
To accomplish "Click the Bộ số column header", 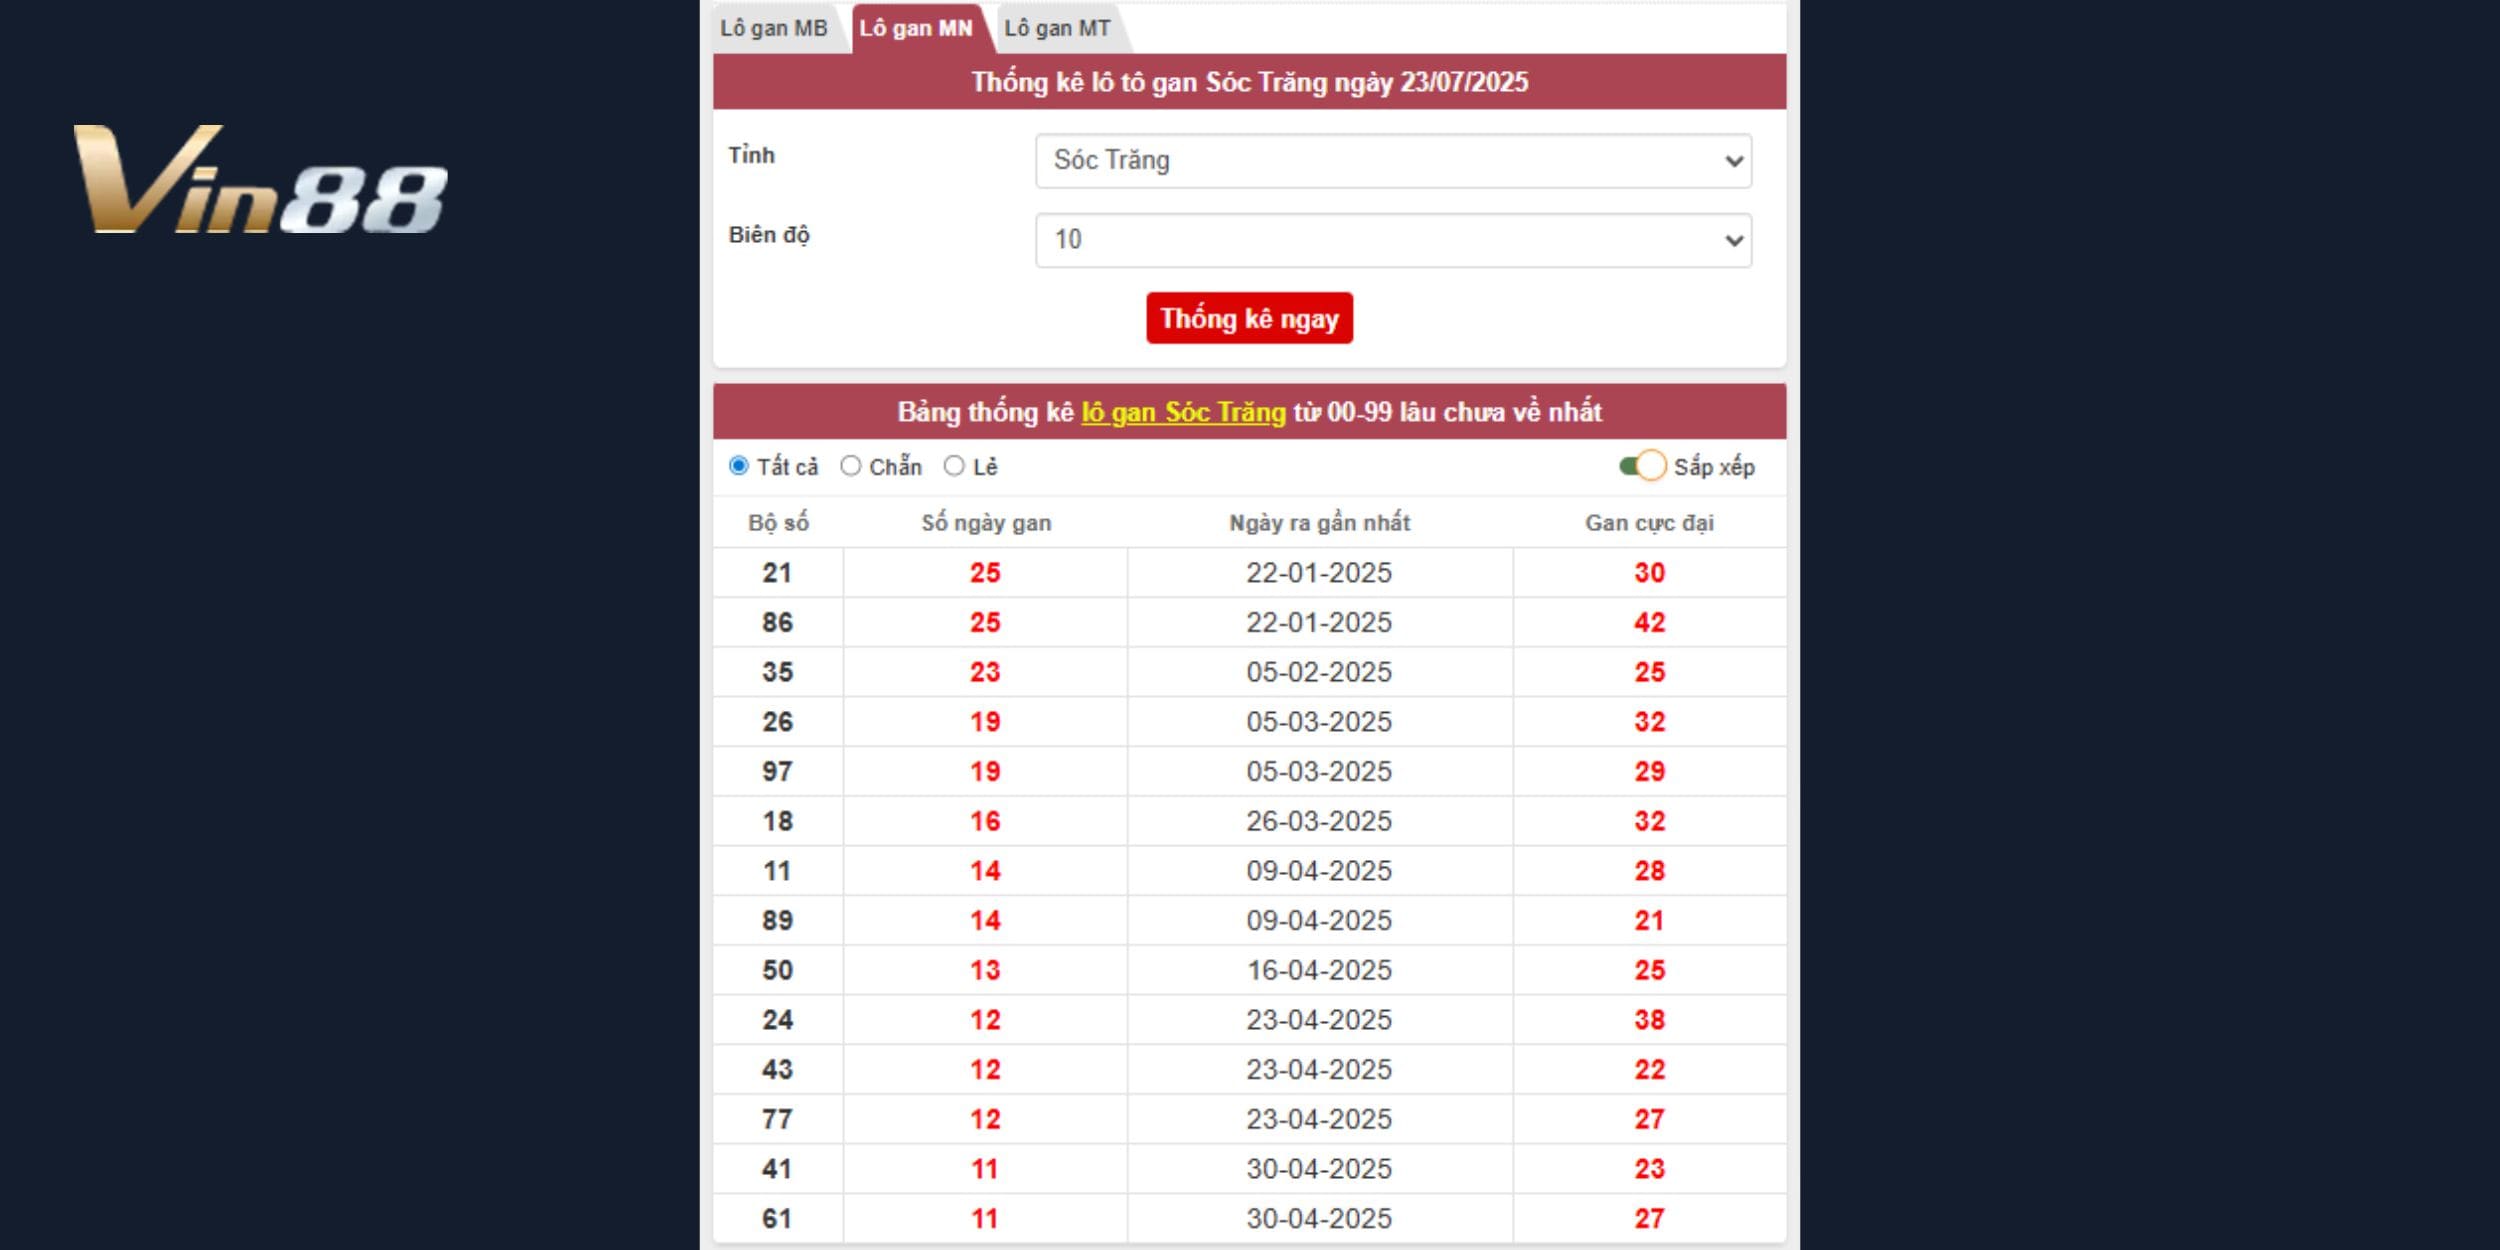I will click(778, 523).
